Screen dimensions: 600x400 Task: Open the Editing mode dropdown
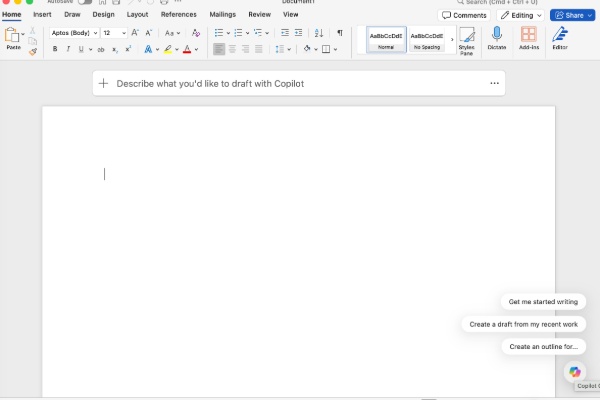[x=521, y=15]
